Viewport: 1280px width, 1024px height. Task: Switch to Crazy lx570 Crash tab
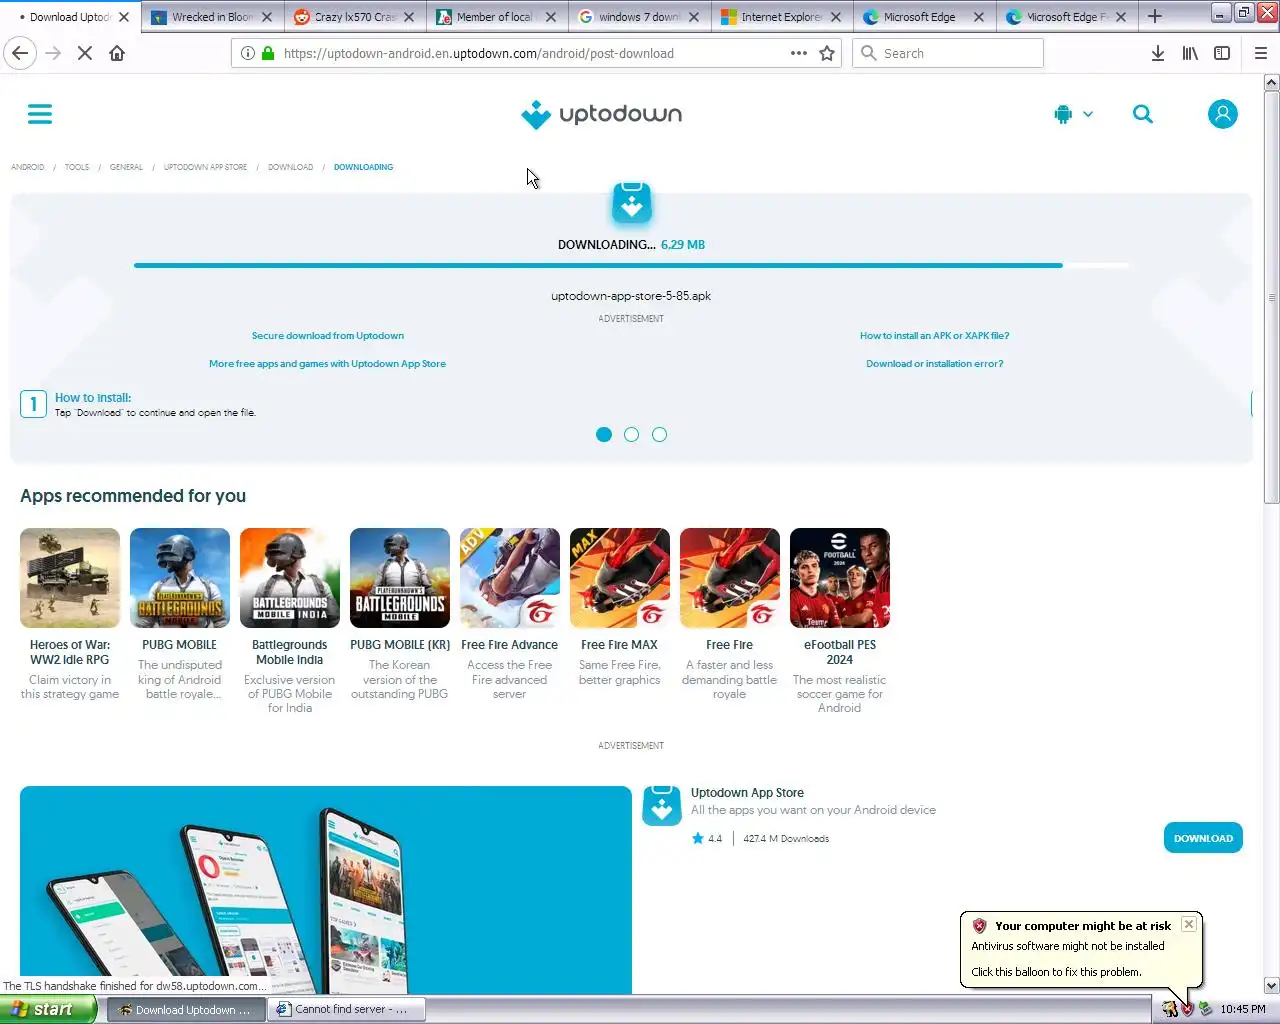point(355,17)
